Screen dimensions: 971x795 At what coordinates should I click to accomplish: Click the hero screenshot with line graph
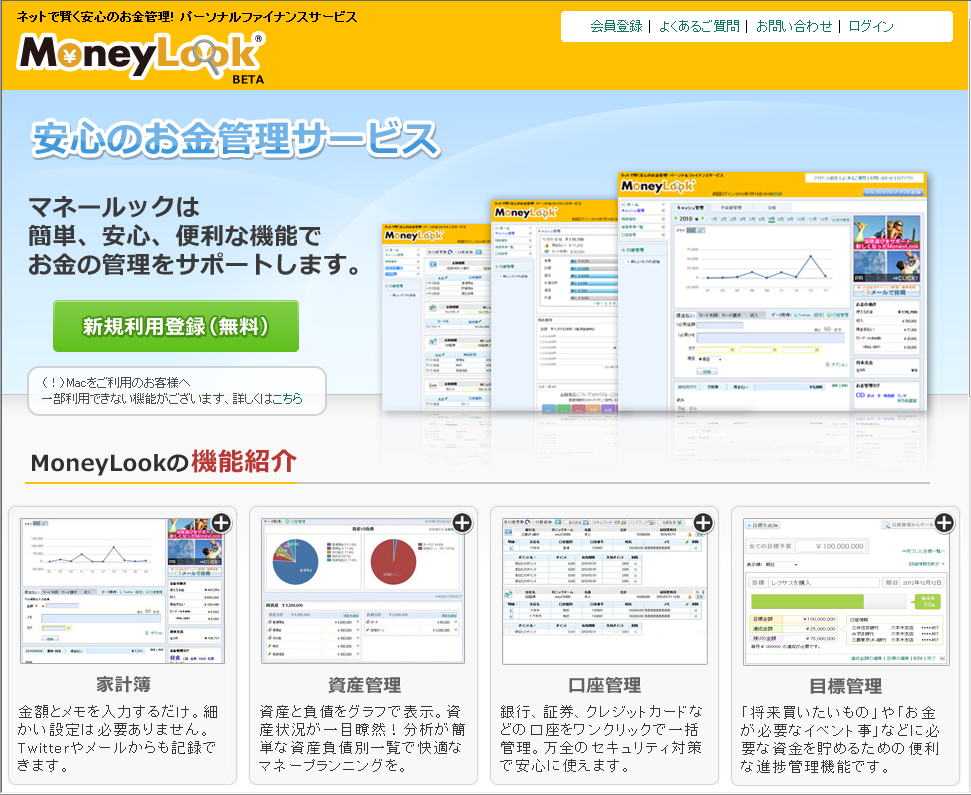click(772, 291)
